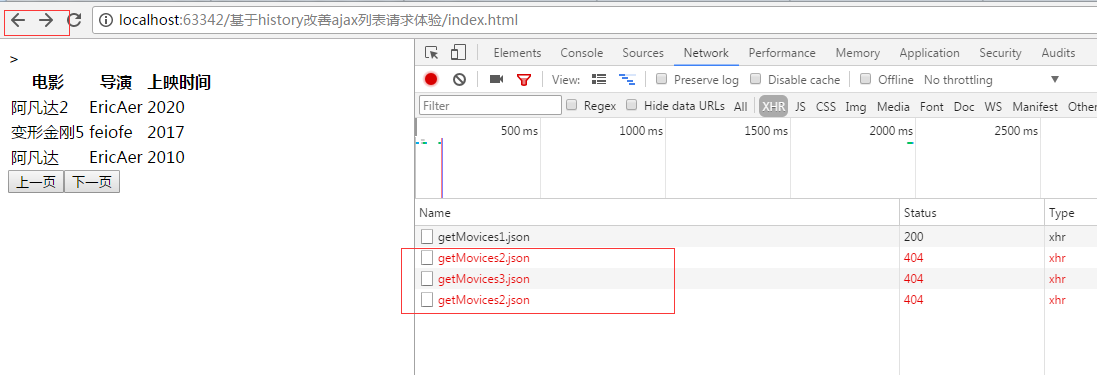Click the browser forward arrow

pyautogui.click(x=46, y=20)
